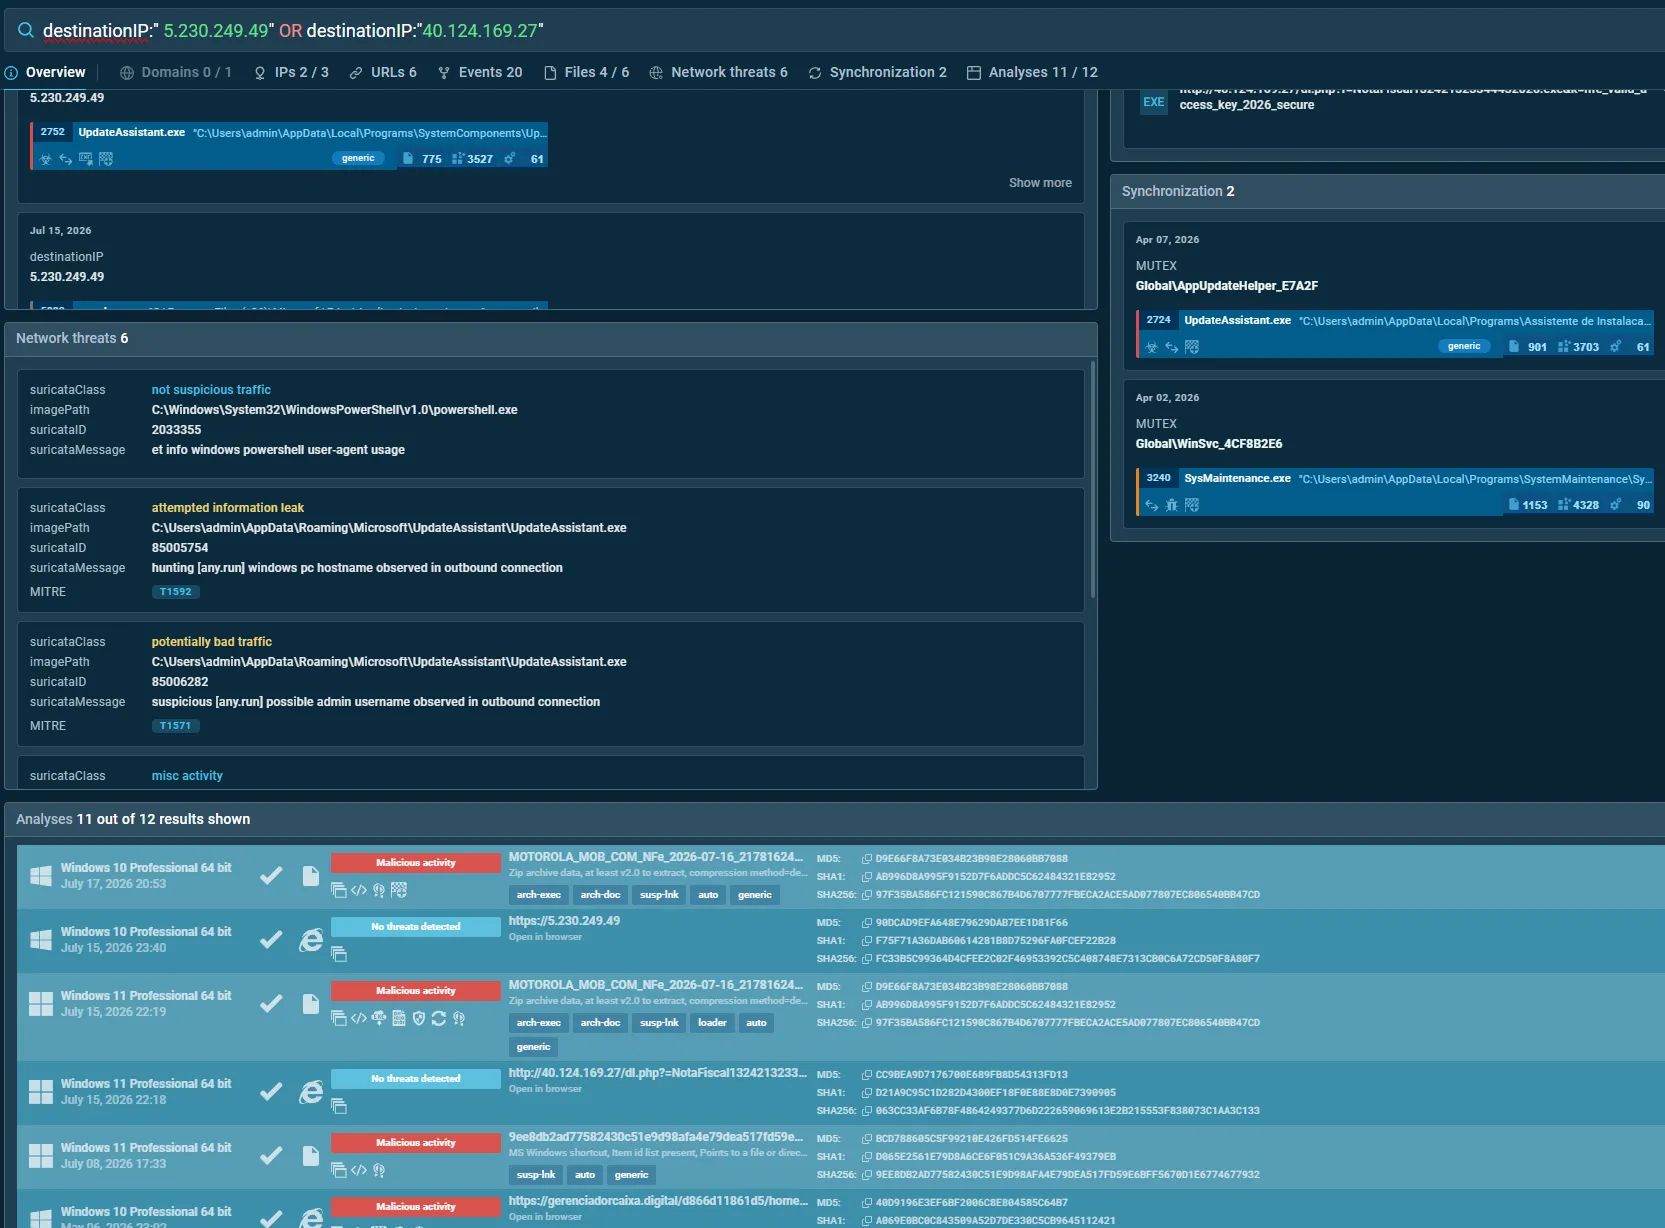Image resolution: width=1665 pixels, height=1228 pixels.
Task: Switch to the URLs 6 tab
Action: (x=383, y=72)
